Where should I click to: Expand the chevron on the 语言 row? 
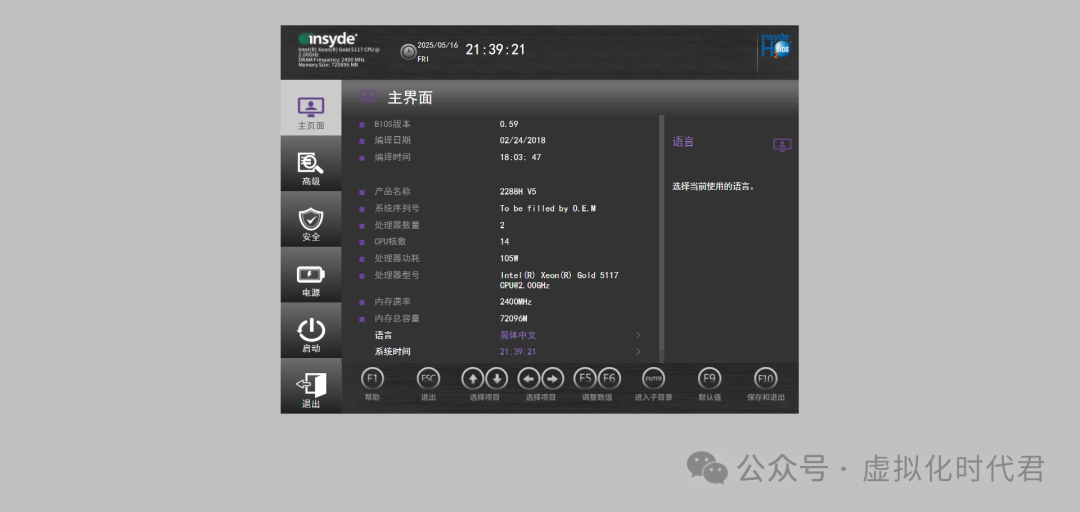click(x=638, y=335)
